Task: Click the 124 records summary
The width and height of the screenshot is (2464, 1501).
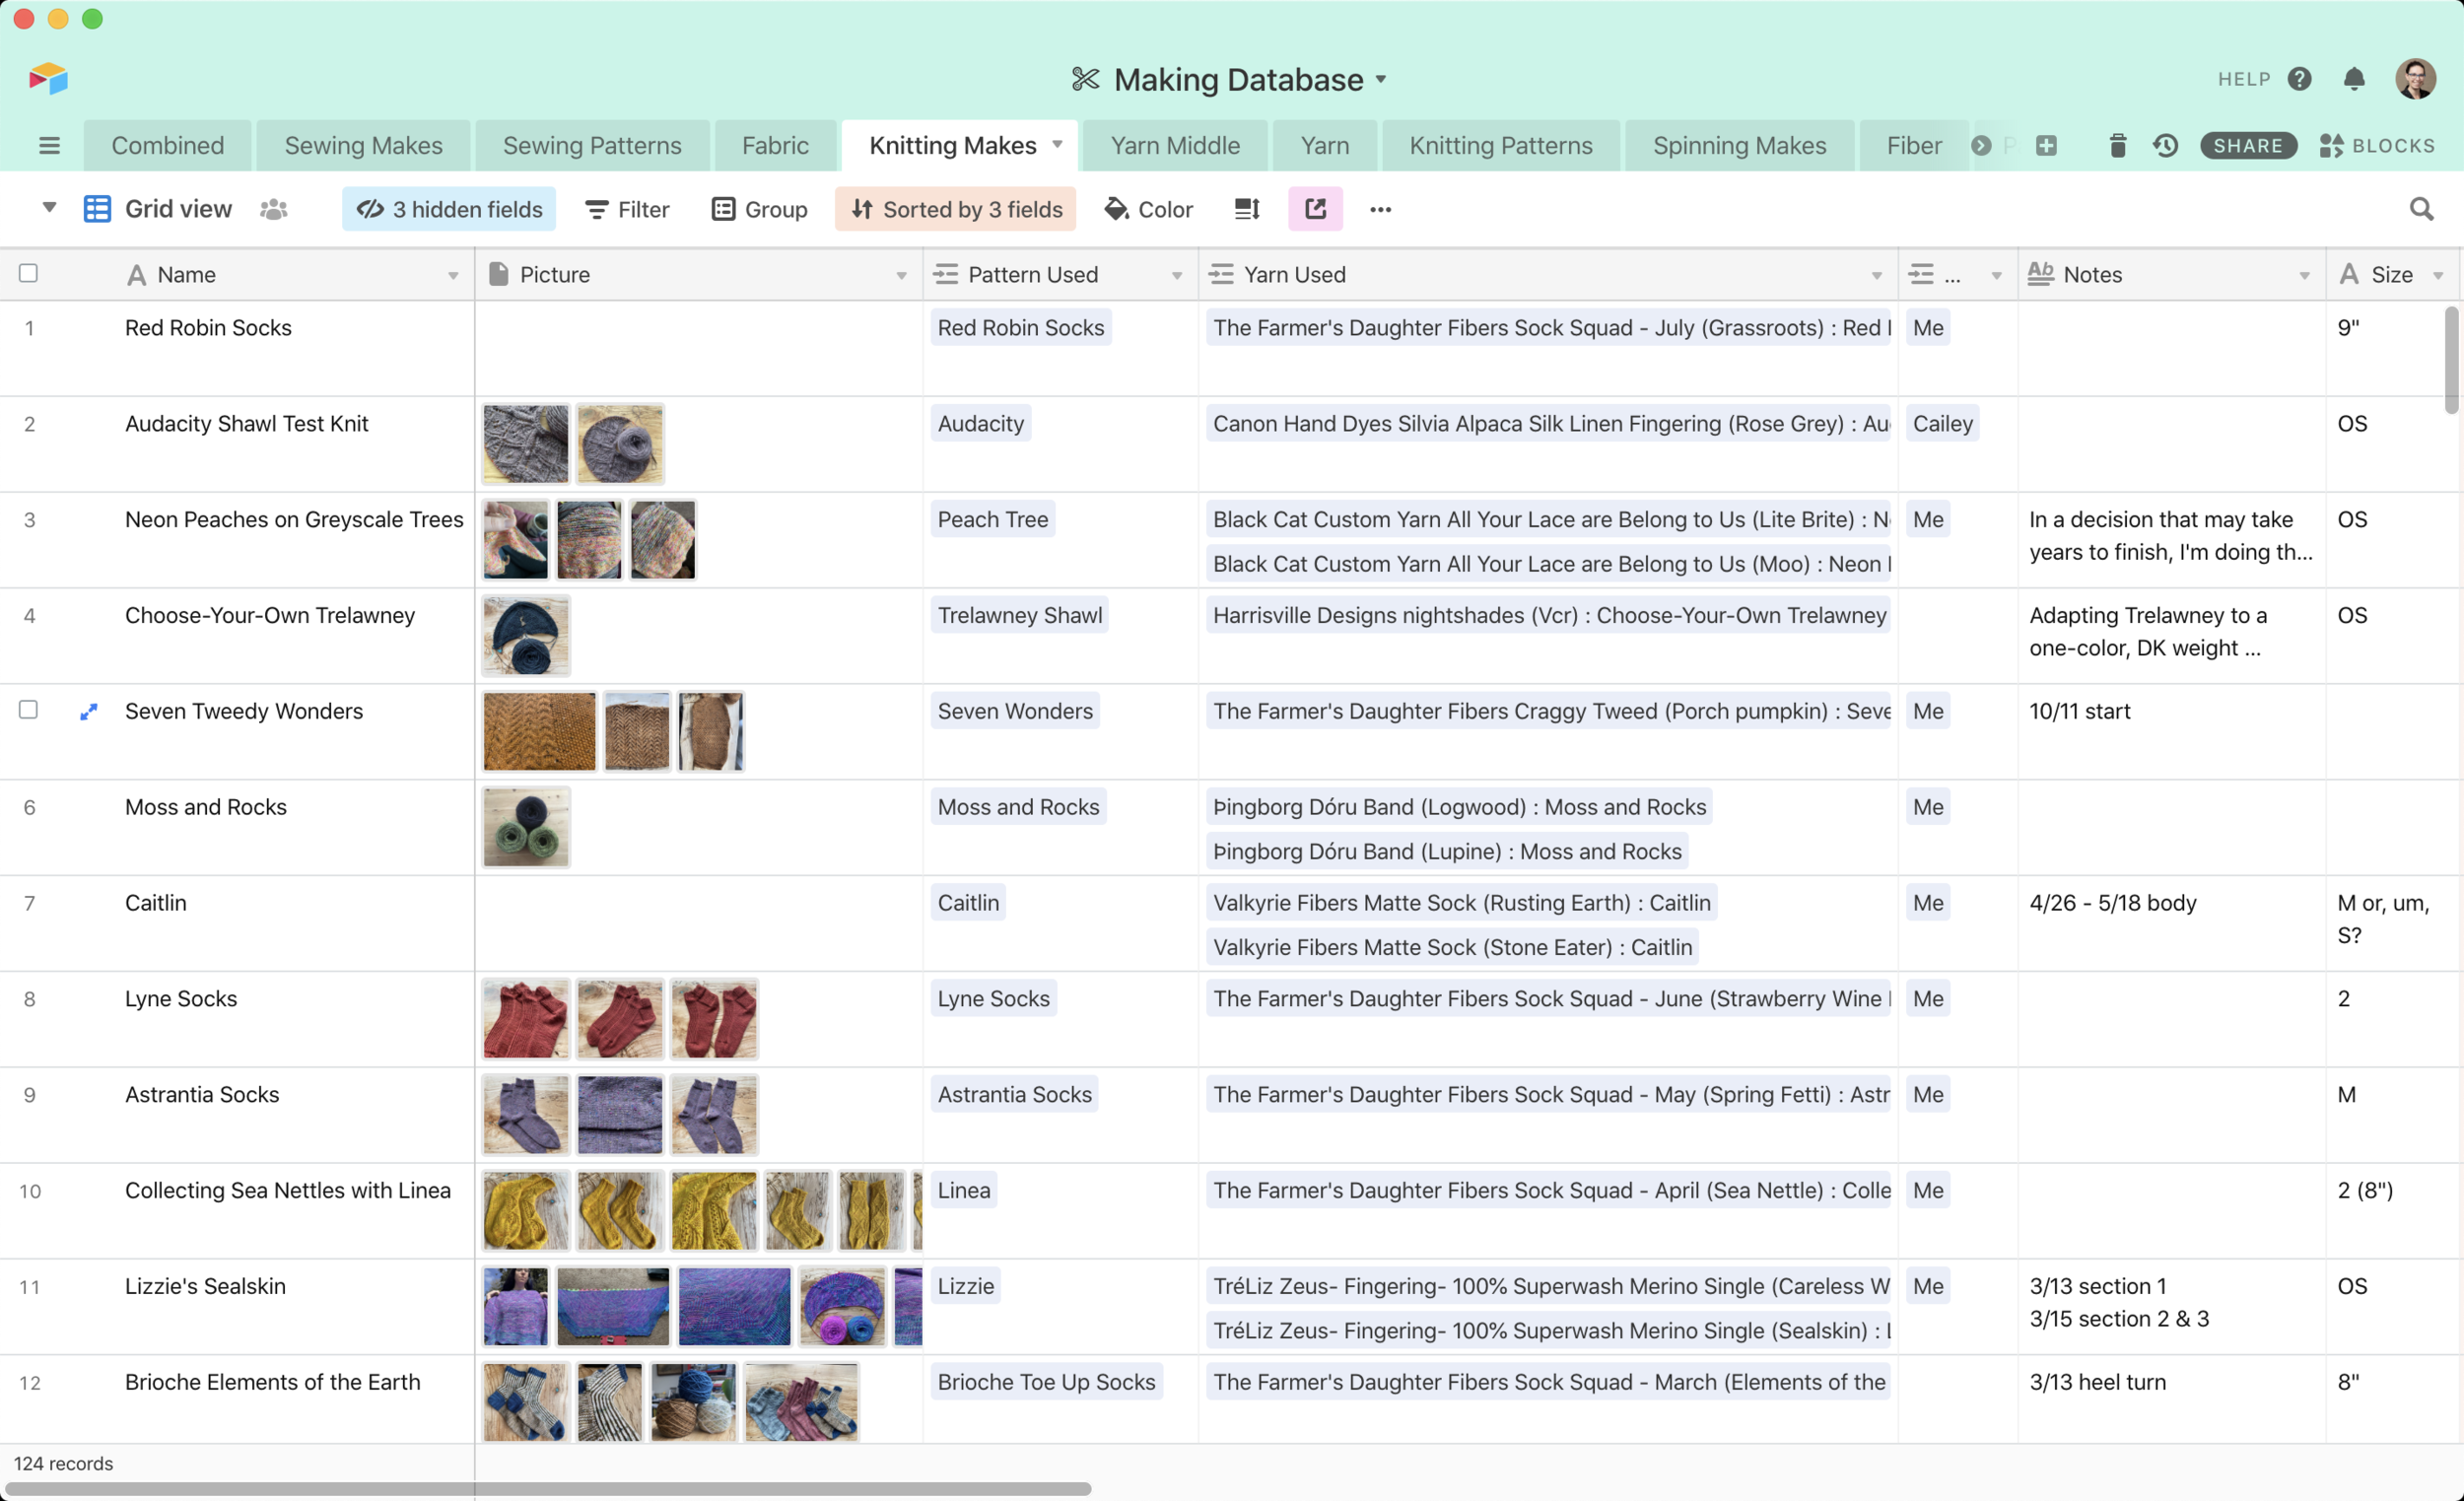Action: coord(63,1463)
